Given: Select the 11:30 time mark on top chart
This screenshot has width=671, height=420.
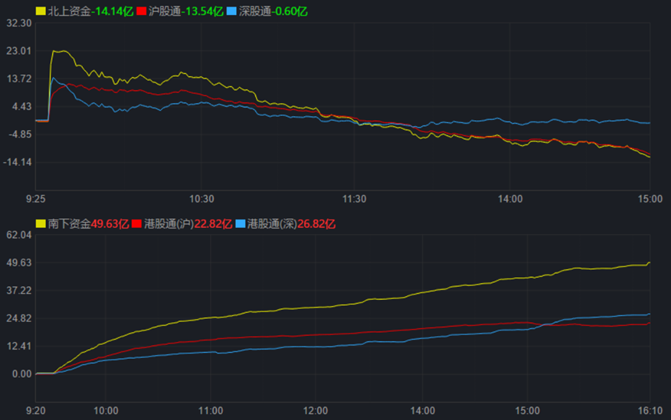Looking at the screenshot, I should [355, 199].
